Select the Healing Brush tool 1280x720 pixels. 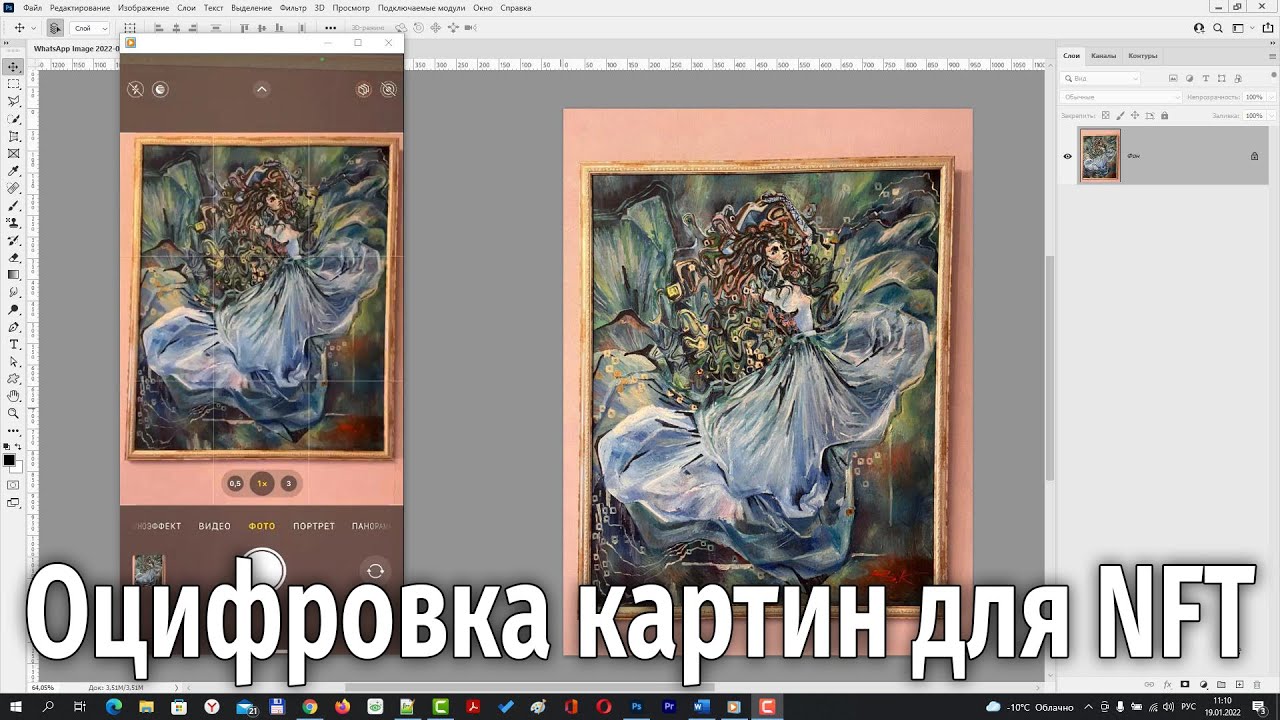[x=13, y=188]
